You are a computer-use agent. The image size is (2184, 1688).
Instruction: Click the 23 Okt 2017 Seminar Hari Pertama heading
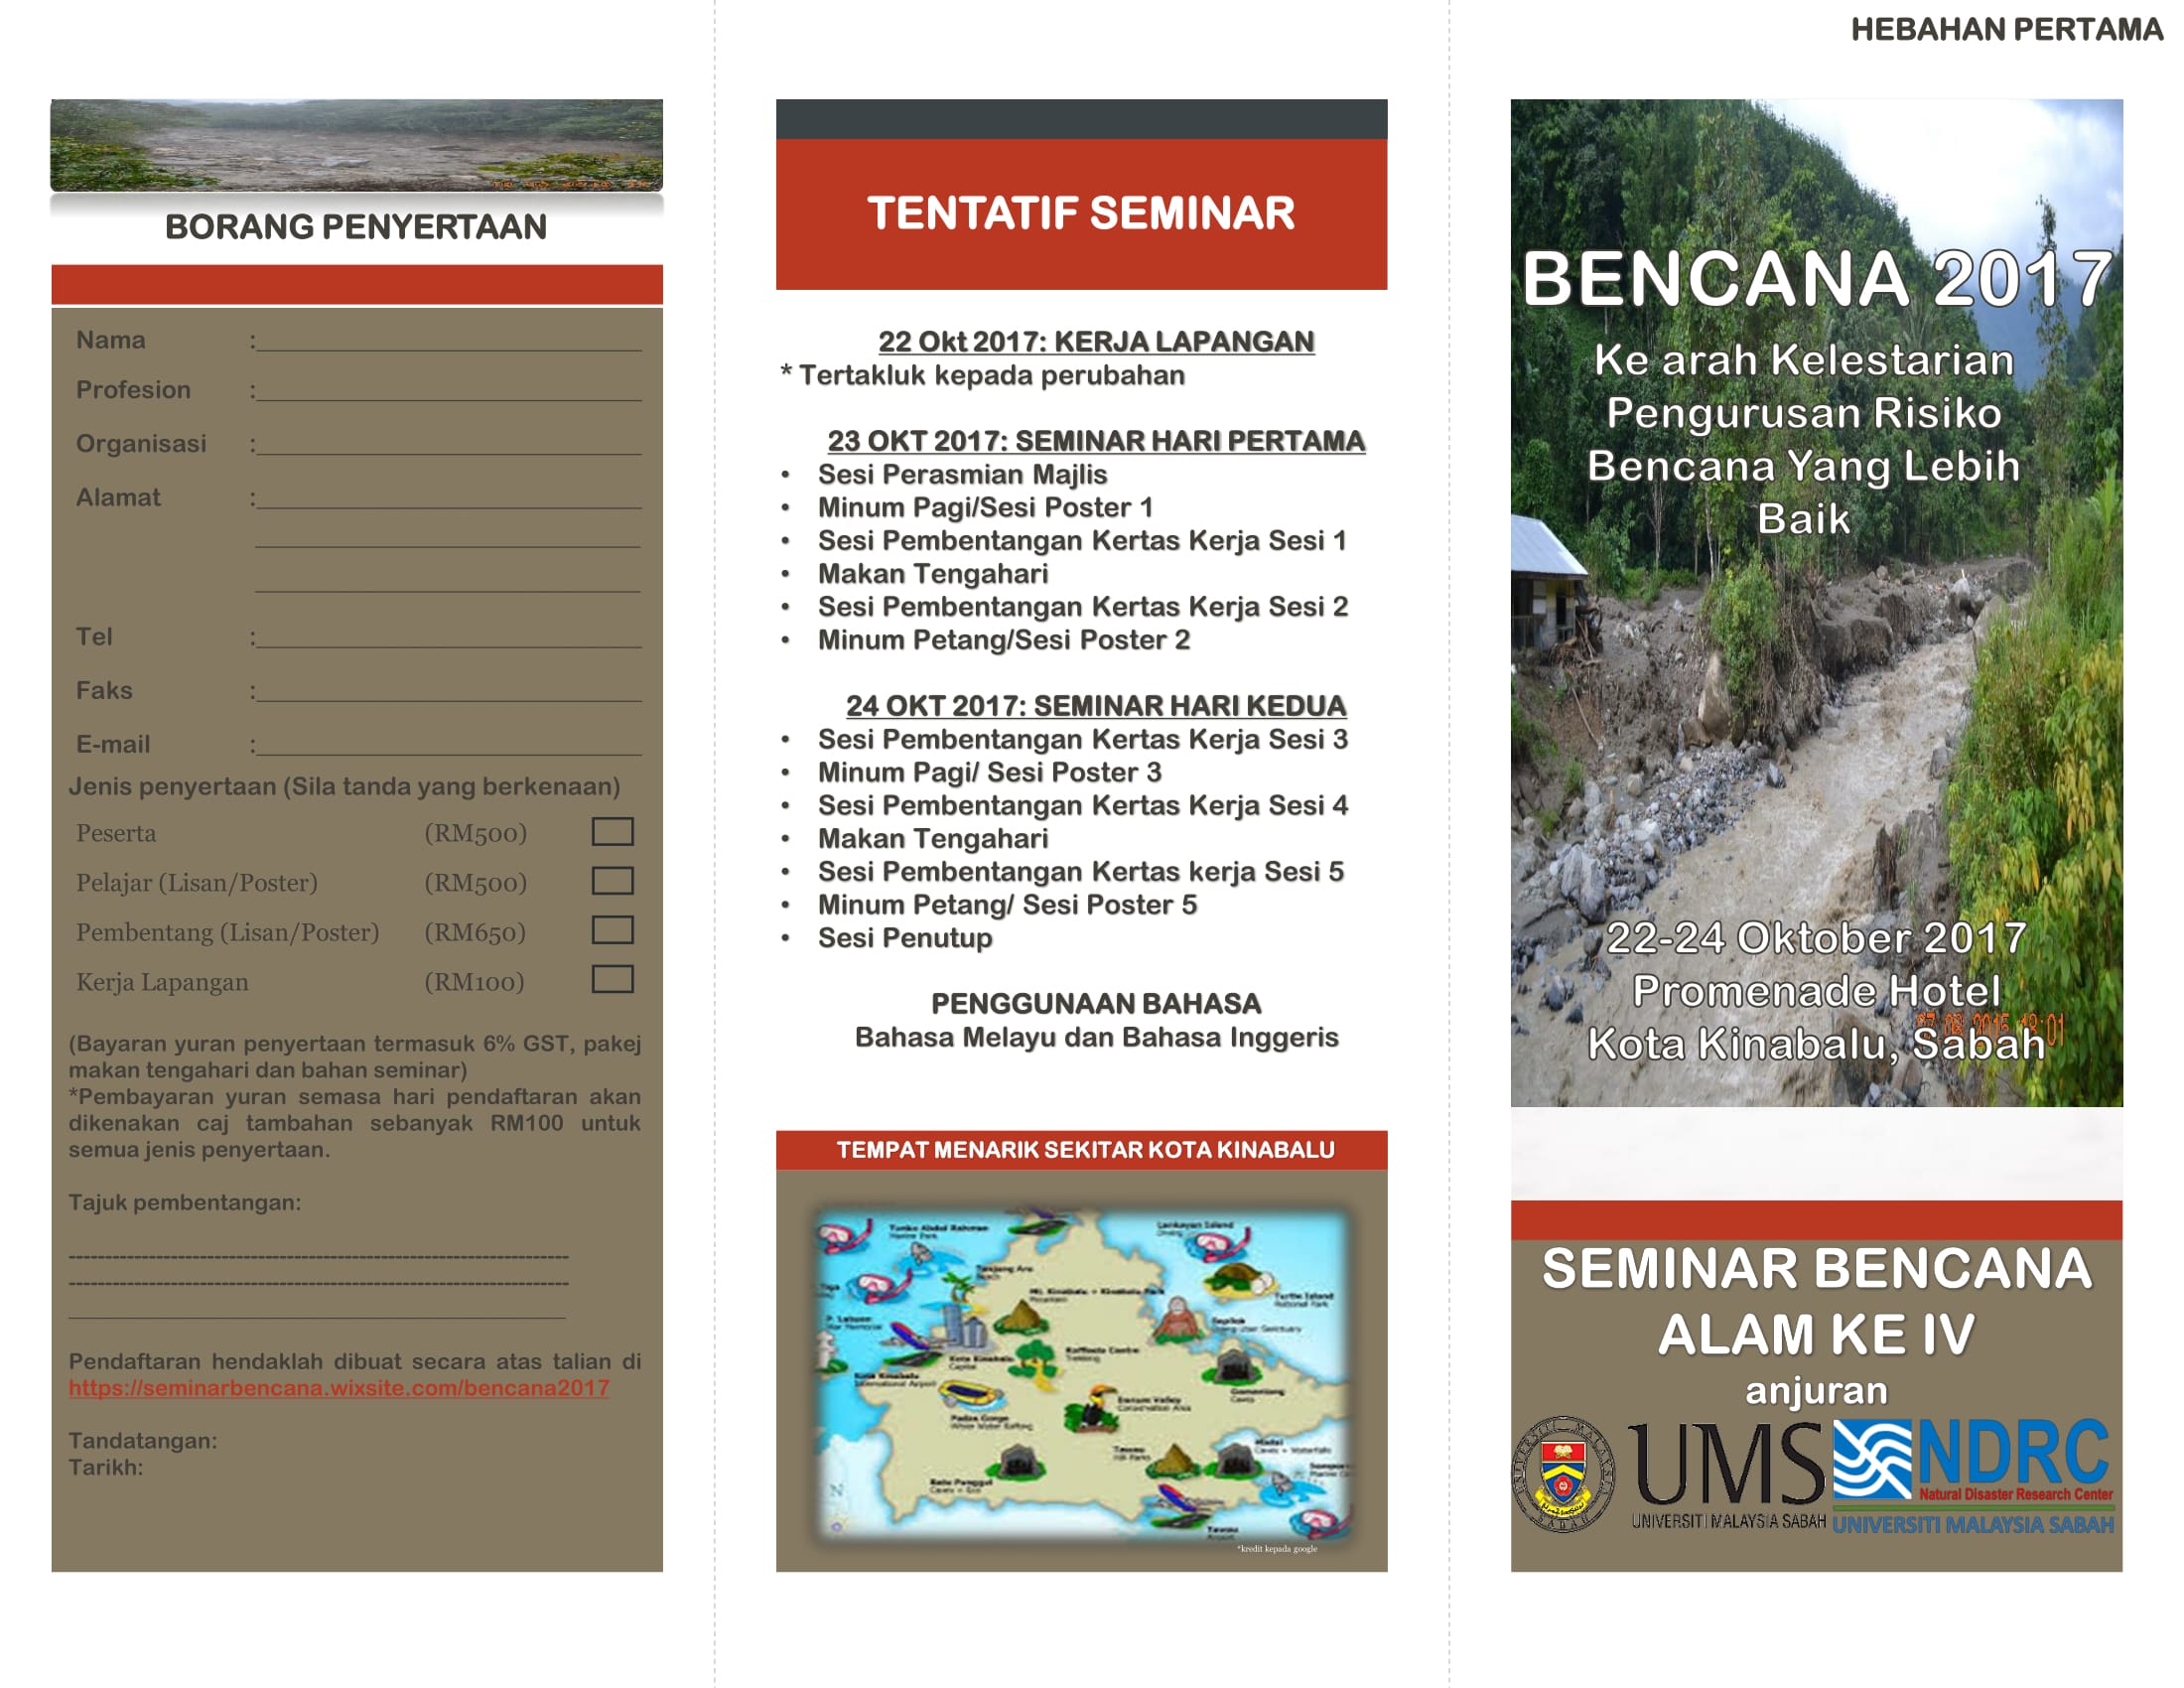click(1095, 441)
